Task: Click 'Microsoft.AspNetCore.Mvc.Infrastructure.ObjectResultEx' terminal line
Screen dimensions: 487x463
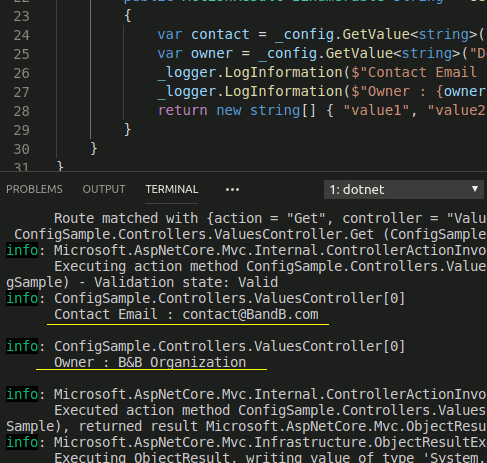Action: point(270,442)
